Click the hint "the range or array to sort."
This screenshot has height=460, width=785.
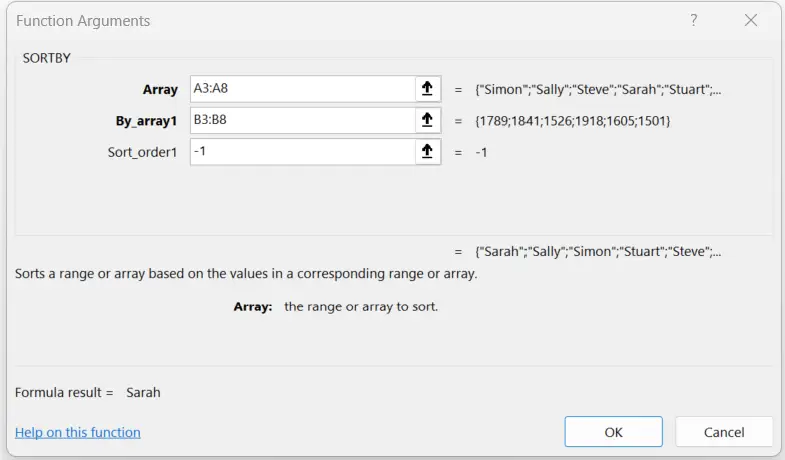click(x=361, y=306)
